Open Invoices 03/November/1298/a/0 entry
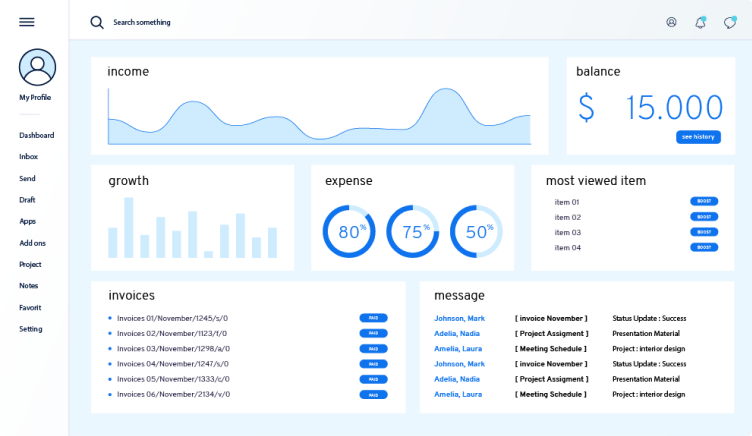752x436 pixels. tap(172, 349)
